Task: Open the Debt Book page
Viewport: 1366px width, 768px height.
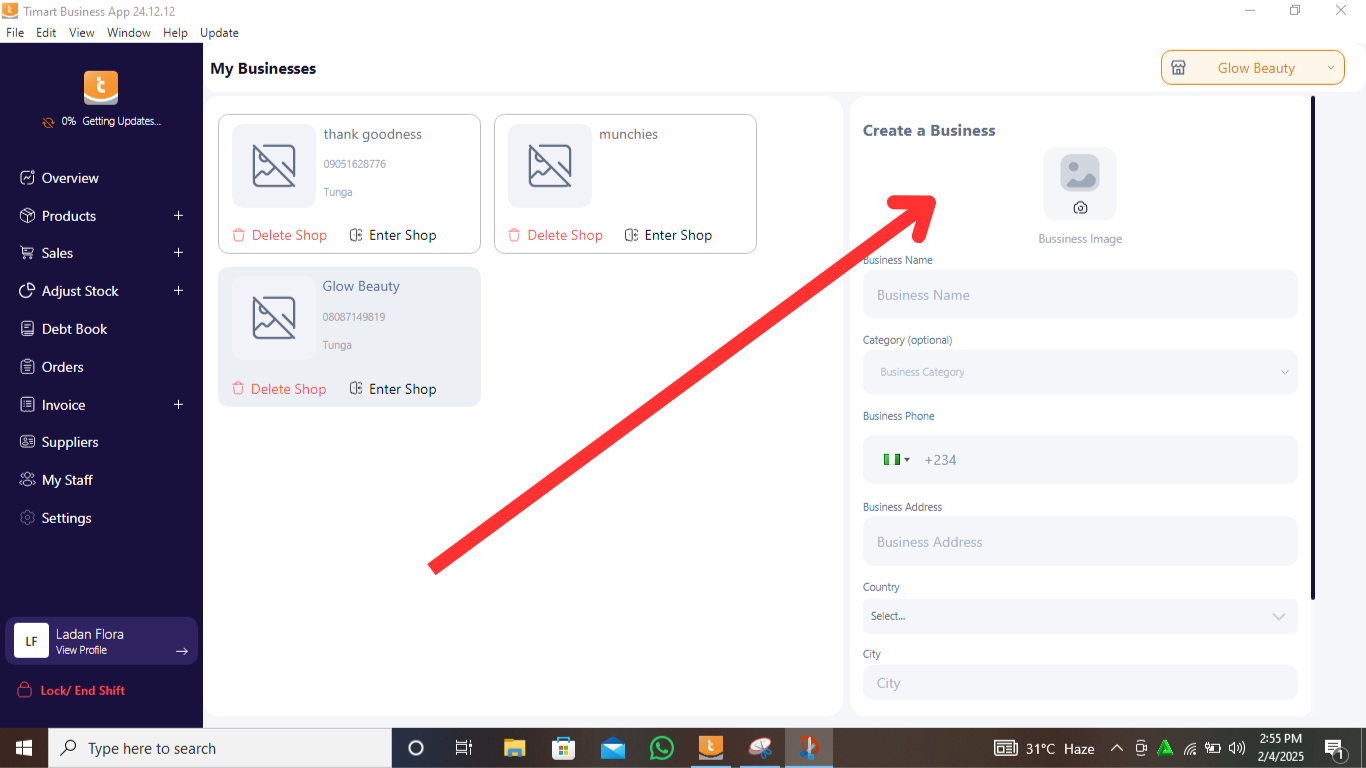Action: 74,329
